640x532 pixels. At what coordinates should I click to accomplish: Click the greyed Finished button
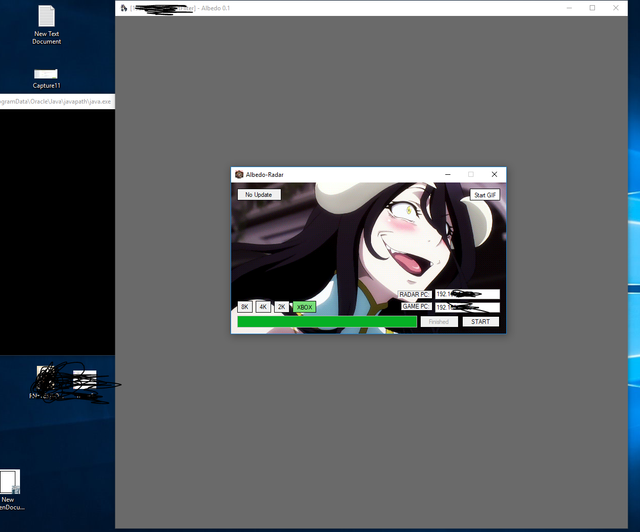(439, 322)
